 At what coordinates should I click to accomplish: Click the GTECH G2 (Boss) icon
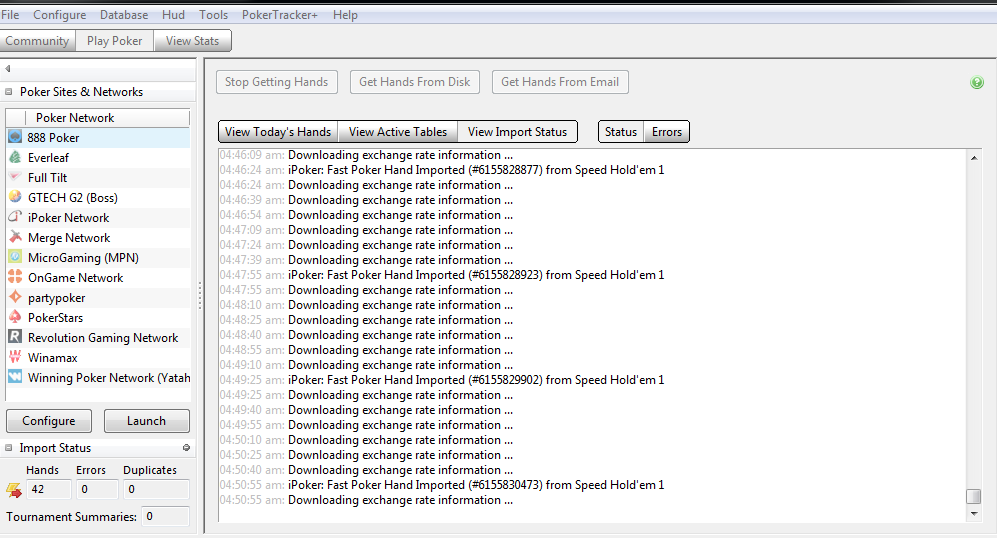(15, 197)
